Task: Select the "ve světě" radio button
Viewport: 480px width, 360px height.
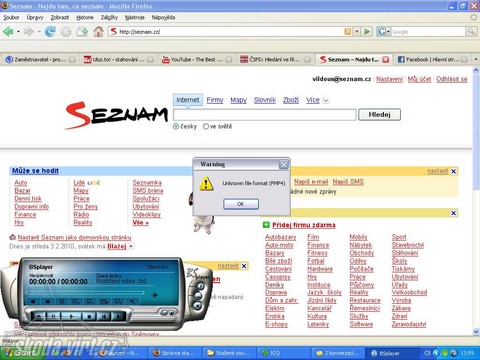Action: click(206, 126)
